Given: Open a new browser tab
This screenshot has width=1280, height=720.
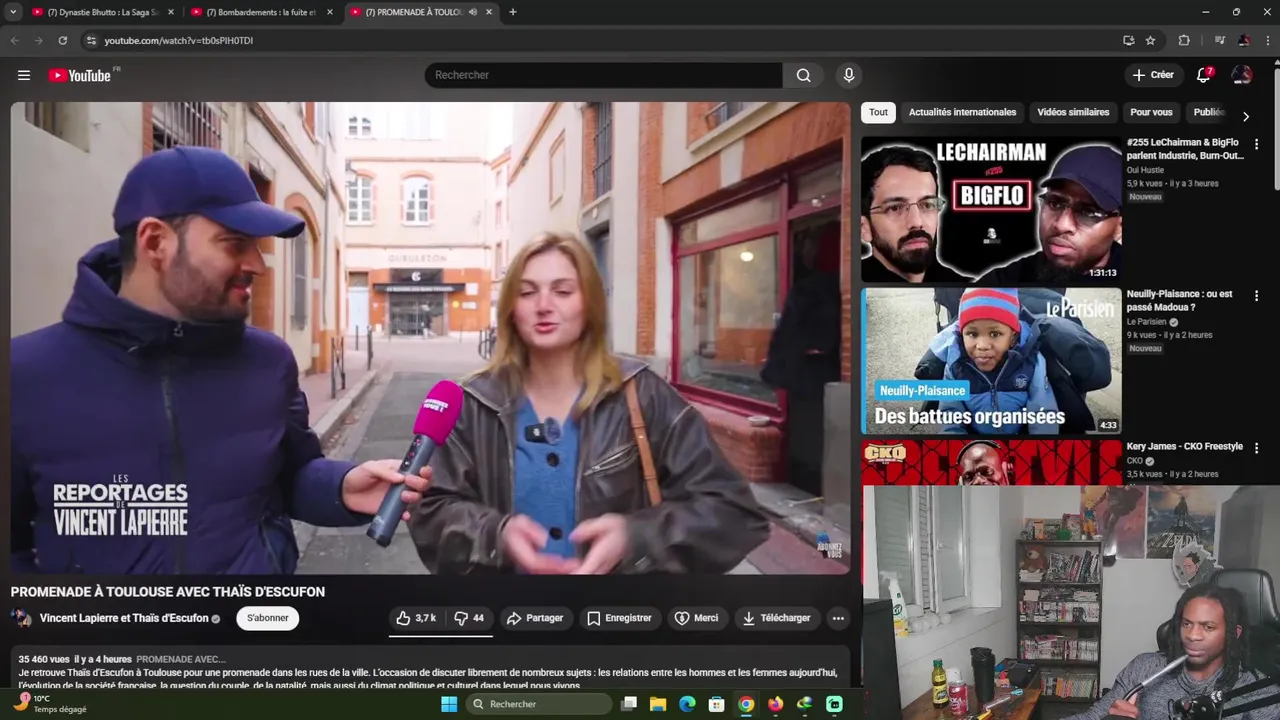Looking at the screenshot, I should 513,12.
